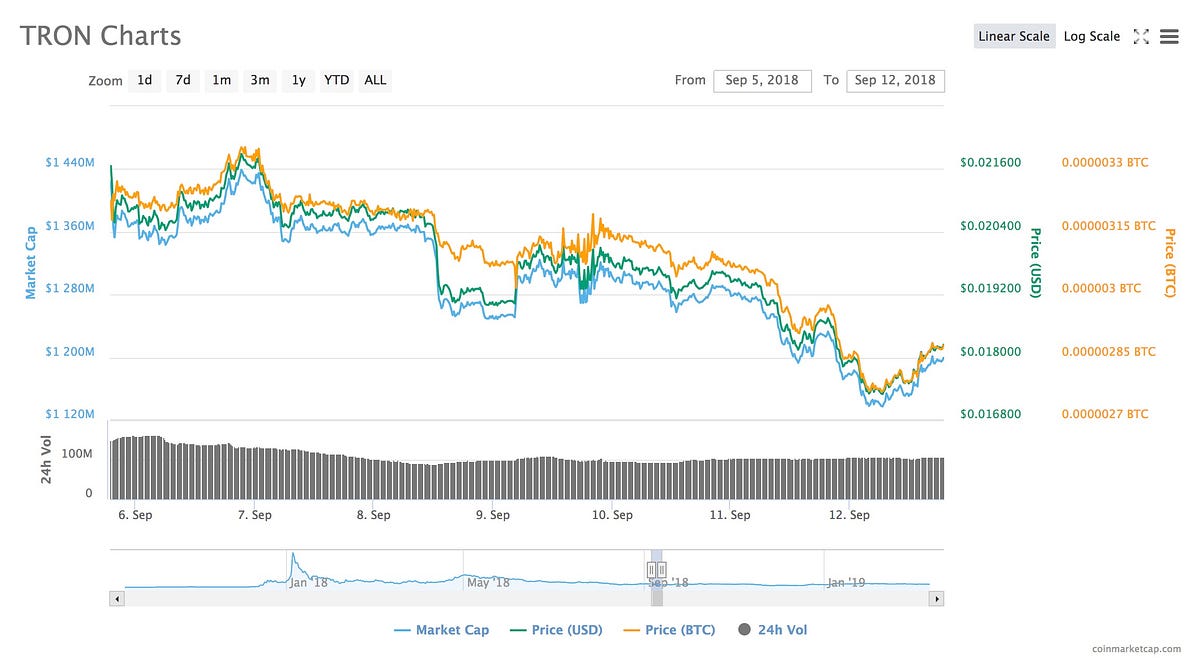Click the $0.018000 price label
Viewport: 1200px width, 671px height.
pyautogui.click(x=991, y=351)
